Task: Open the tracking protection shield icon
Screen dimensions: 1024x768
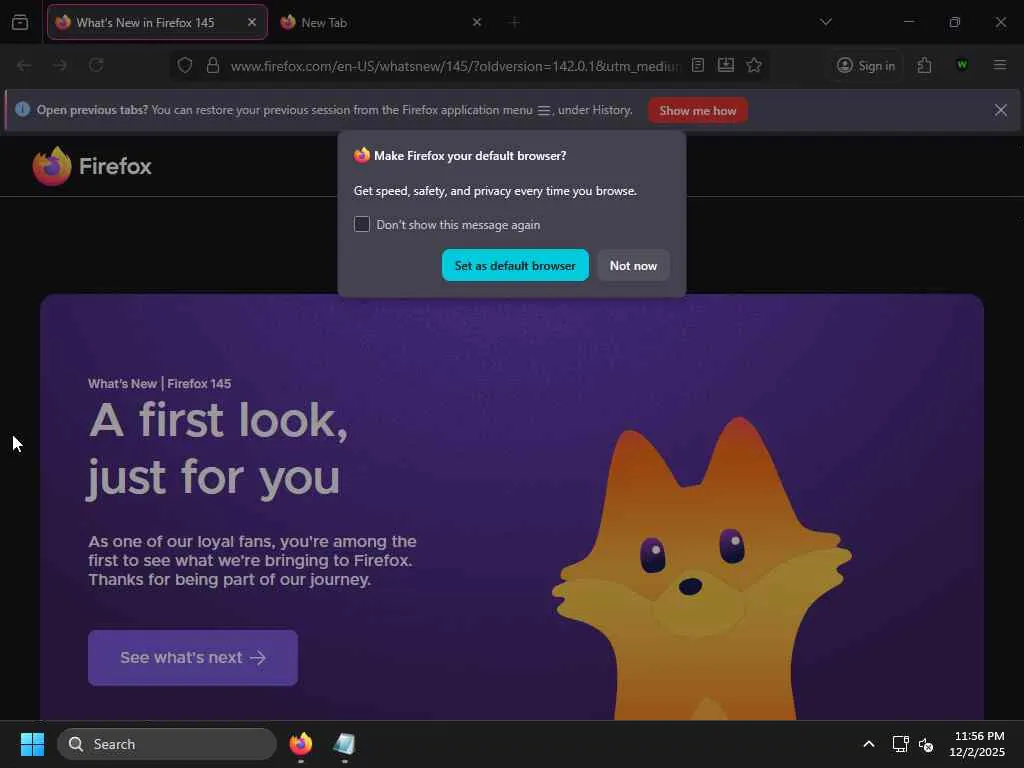Action: click(x=185, y=65)
